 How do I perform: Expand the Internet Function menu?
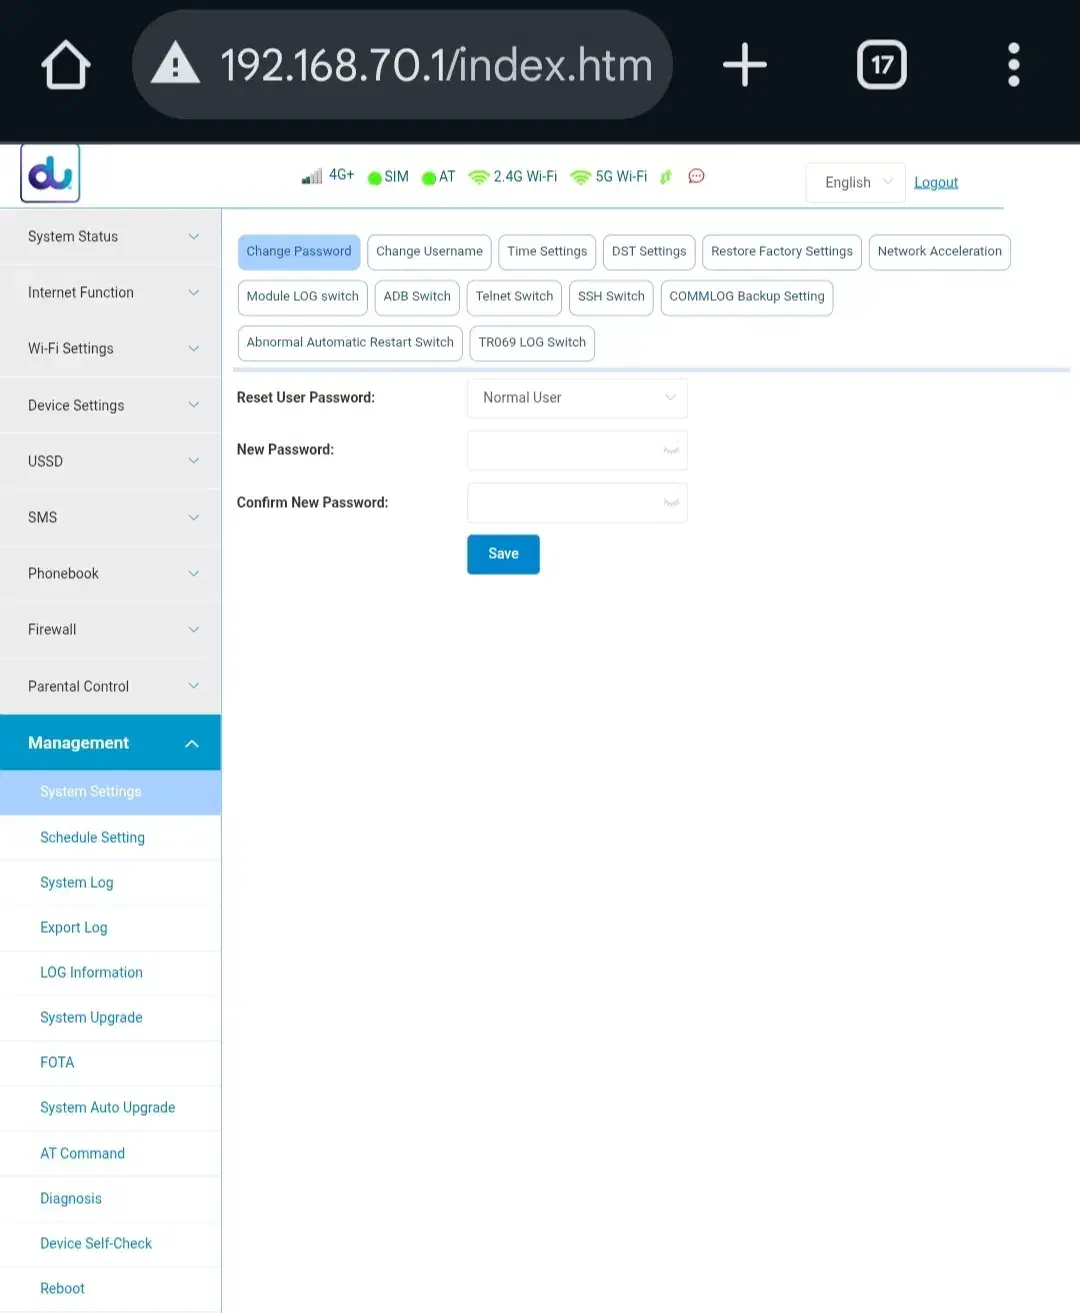[x=110, y=293]
